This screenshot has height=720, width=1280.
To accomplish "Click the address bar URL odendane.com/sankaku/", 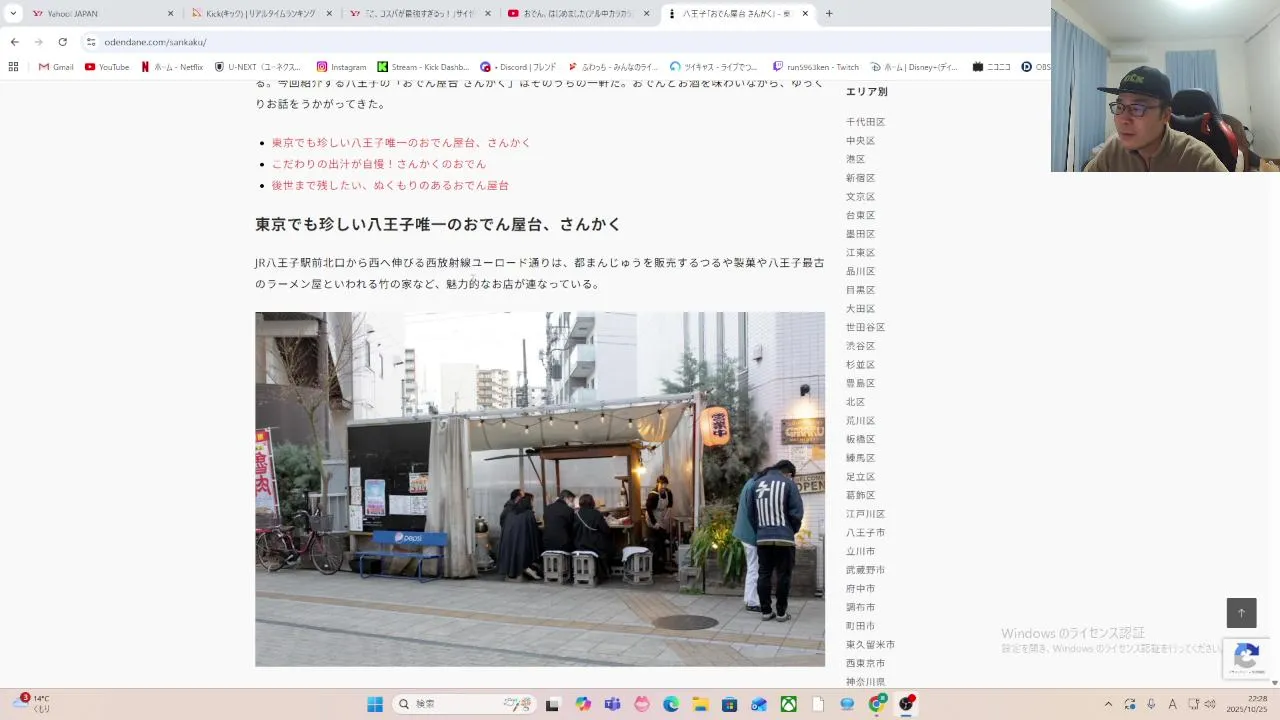I will tap(155, 42).
